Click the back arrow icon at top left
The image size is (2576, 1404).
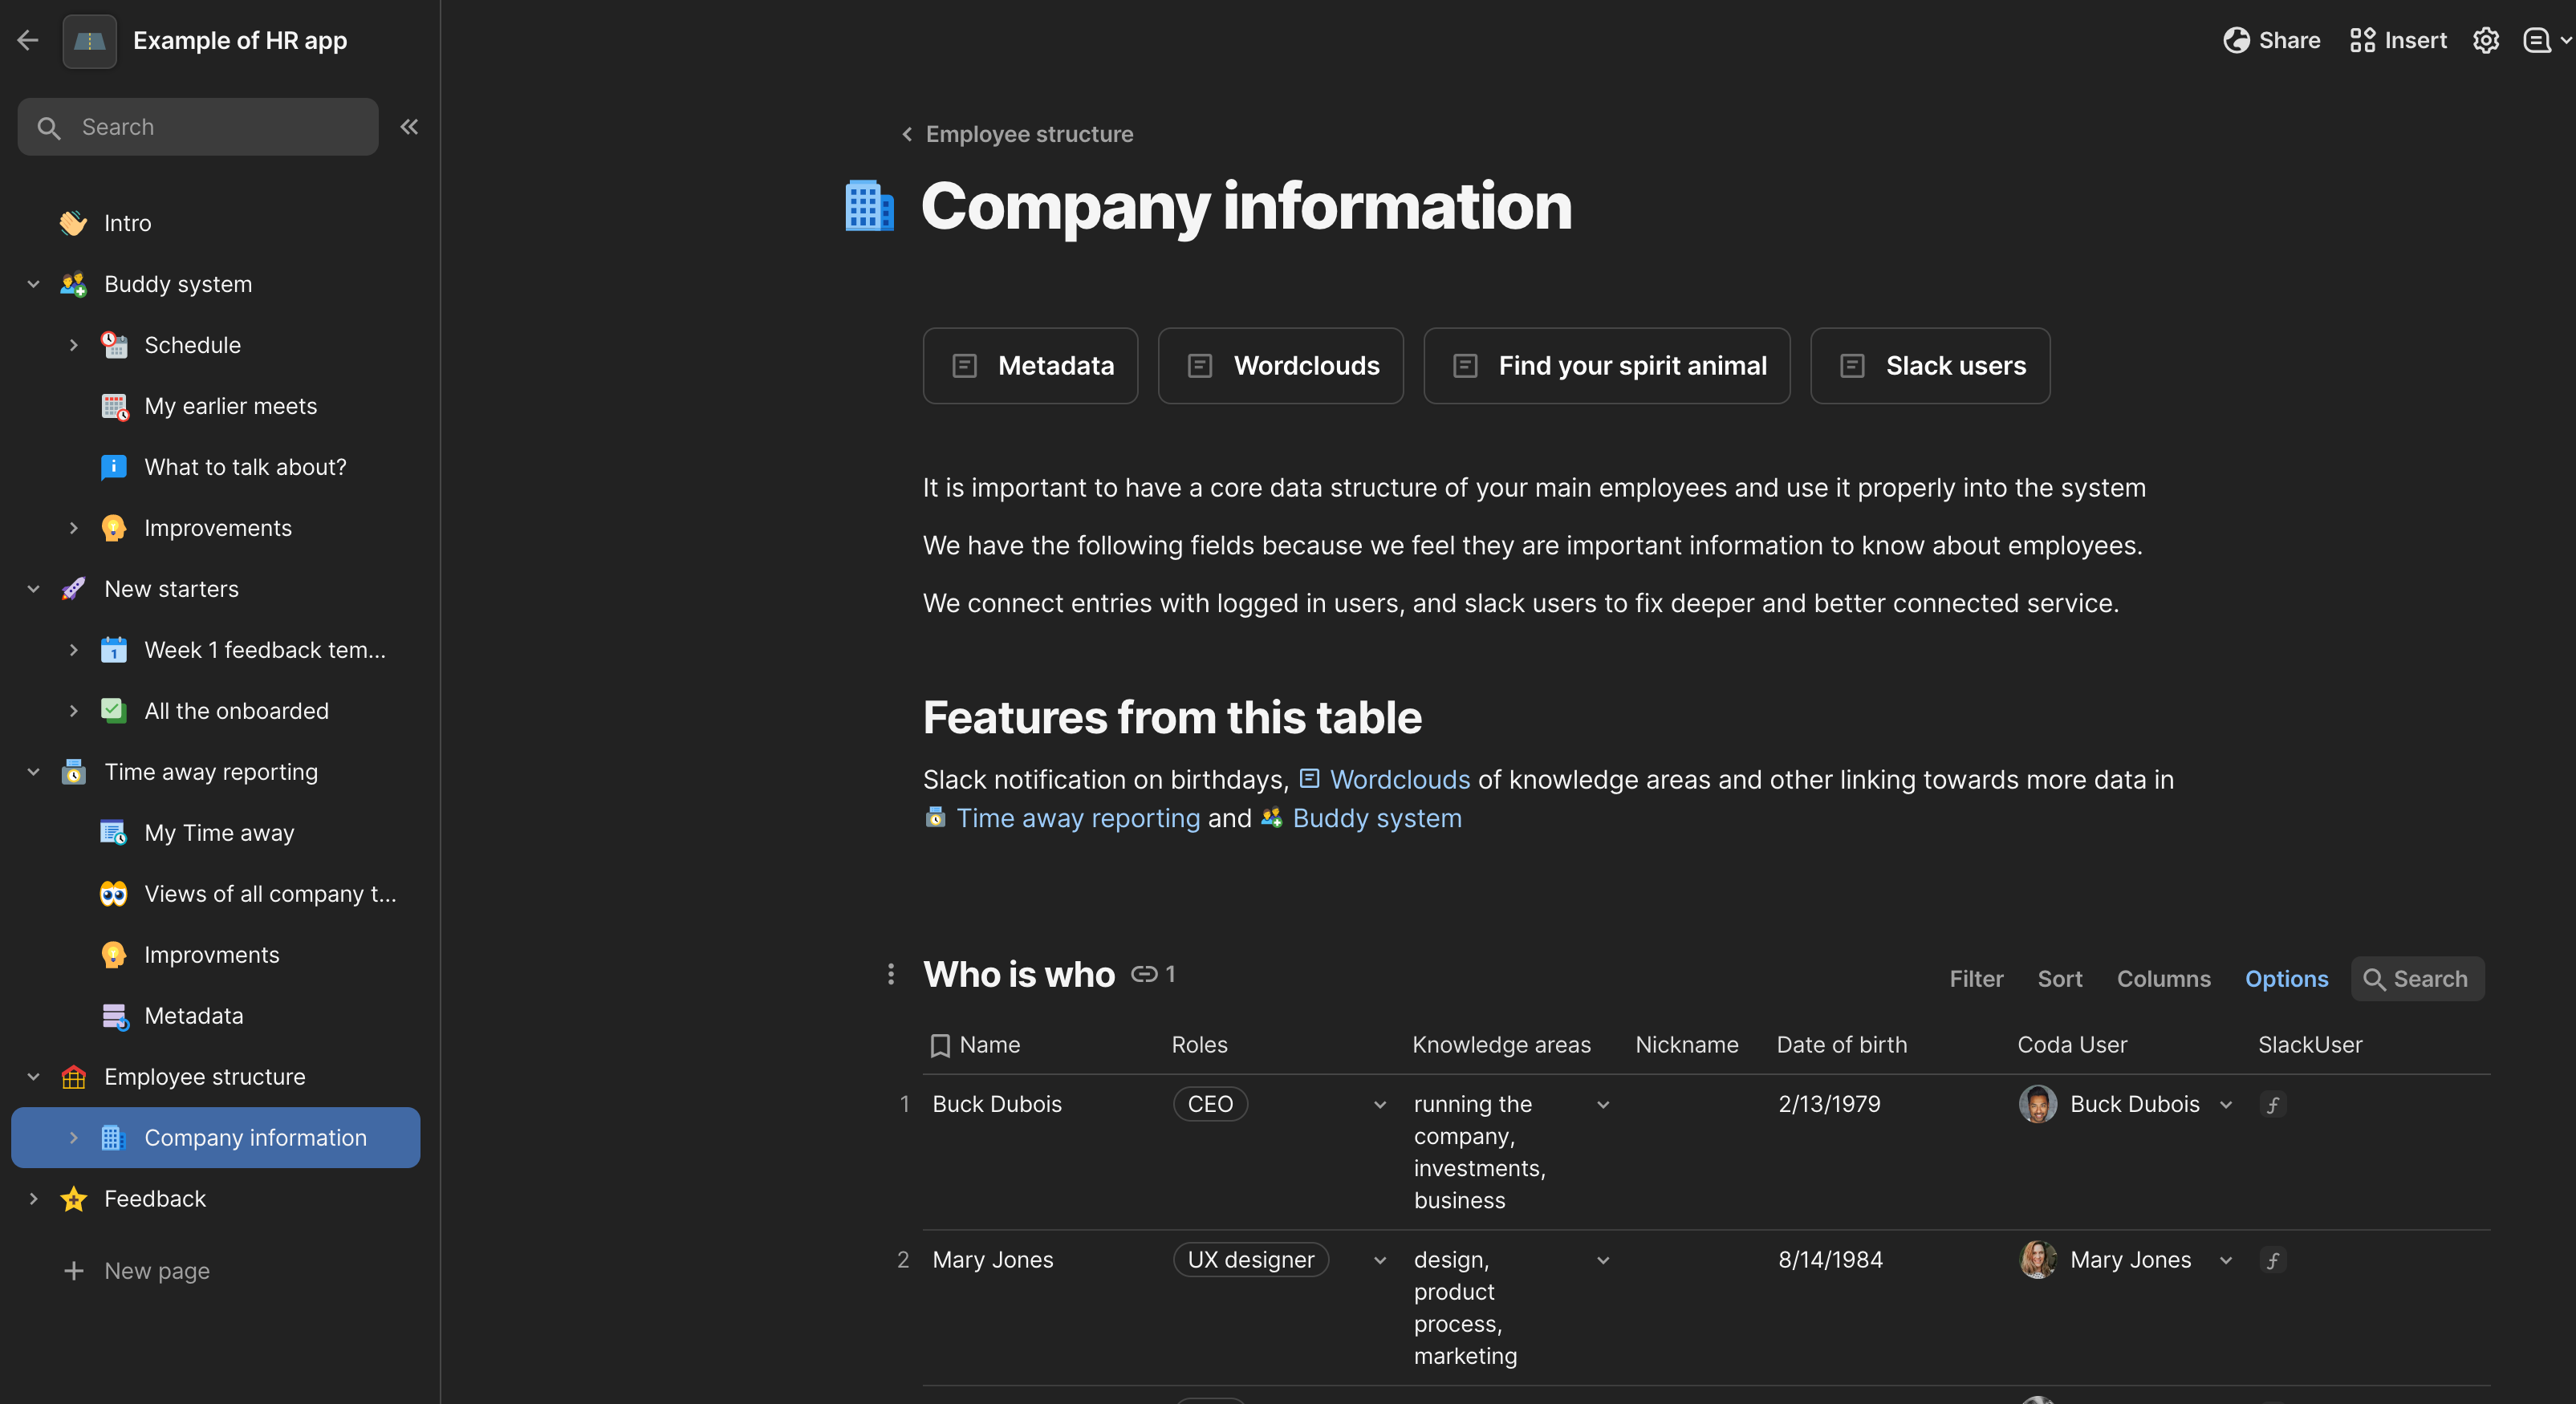pos(28,40)
